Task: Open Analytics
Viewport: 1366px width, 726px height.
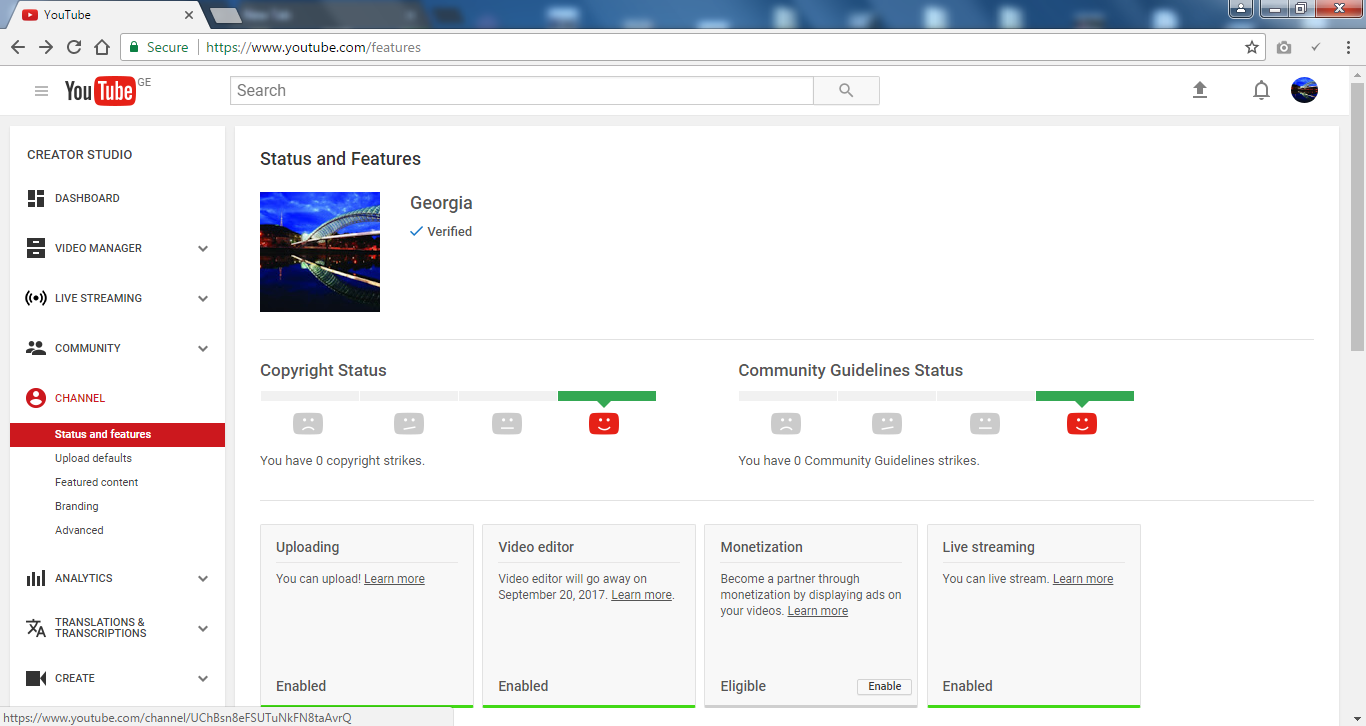Action: coord(84,578)
